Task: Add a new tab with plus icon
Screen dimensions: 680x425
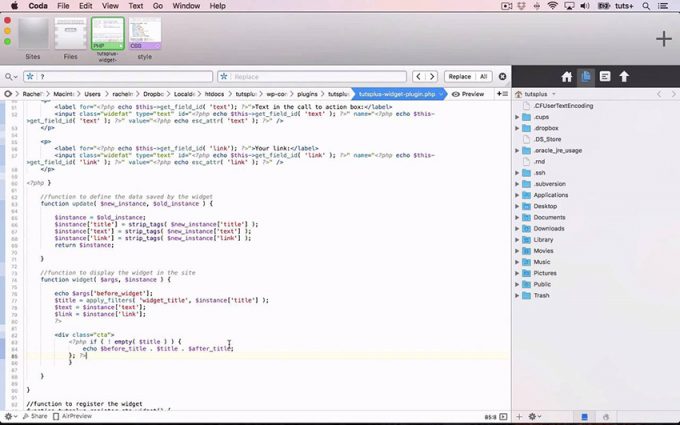Action: pos(662,38)
